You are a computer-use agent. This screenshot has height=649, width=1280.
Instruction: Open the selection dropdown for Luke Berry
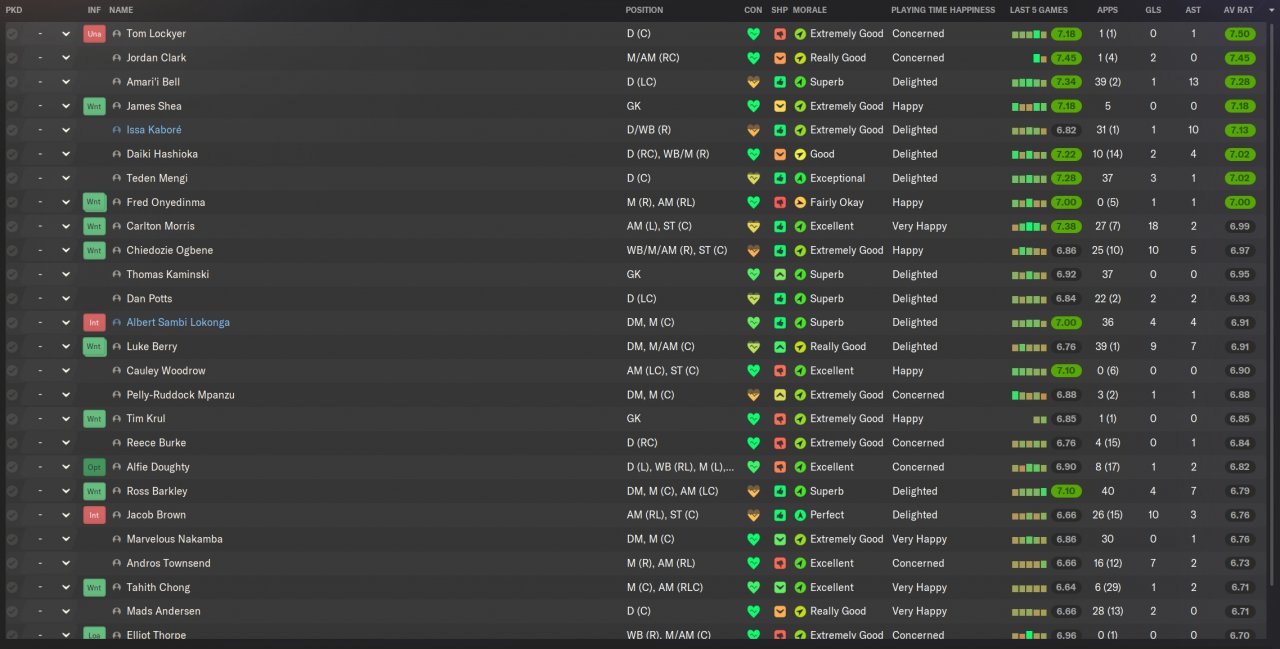(x=66, y=347)
